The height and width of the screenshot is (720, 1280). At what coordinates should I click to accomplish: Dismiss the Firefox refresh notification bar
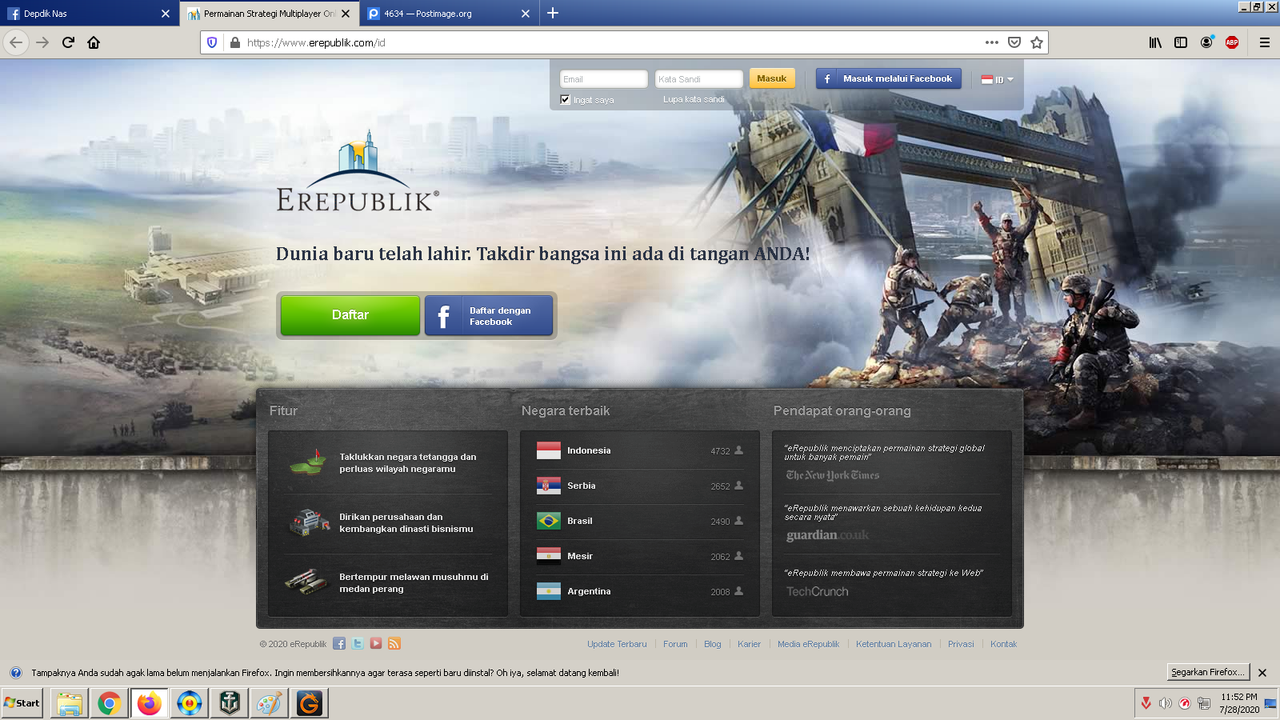click(x=1262, y=673)
